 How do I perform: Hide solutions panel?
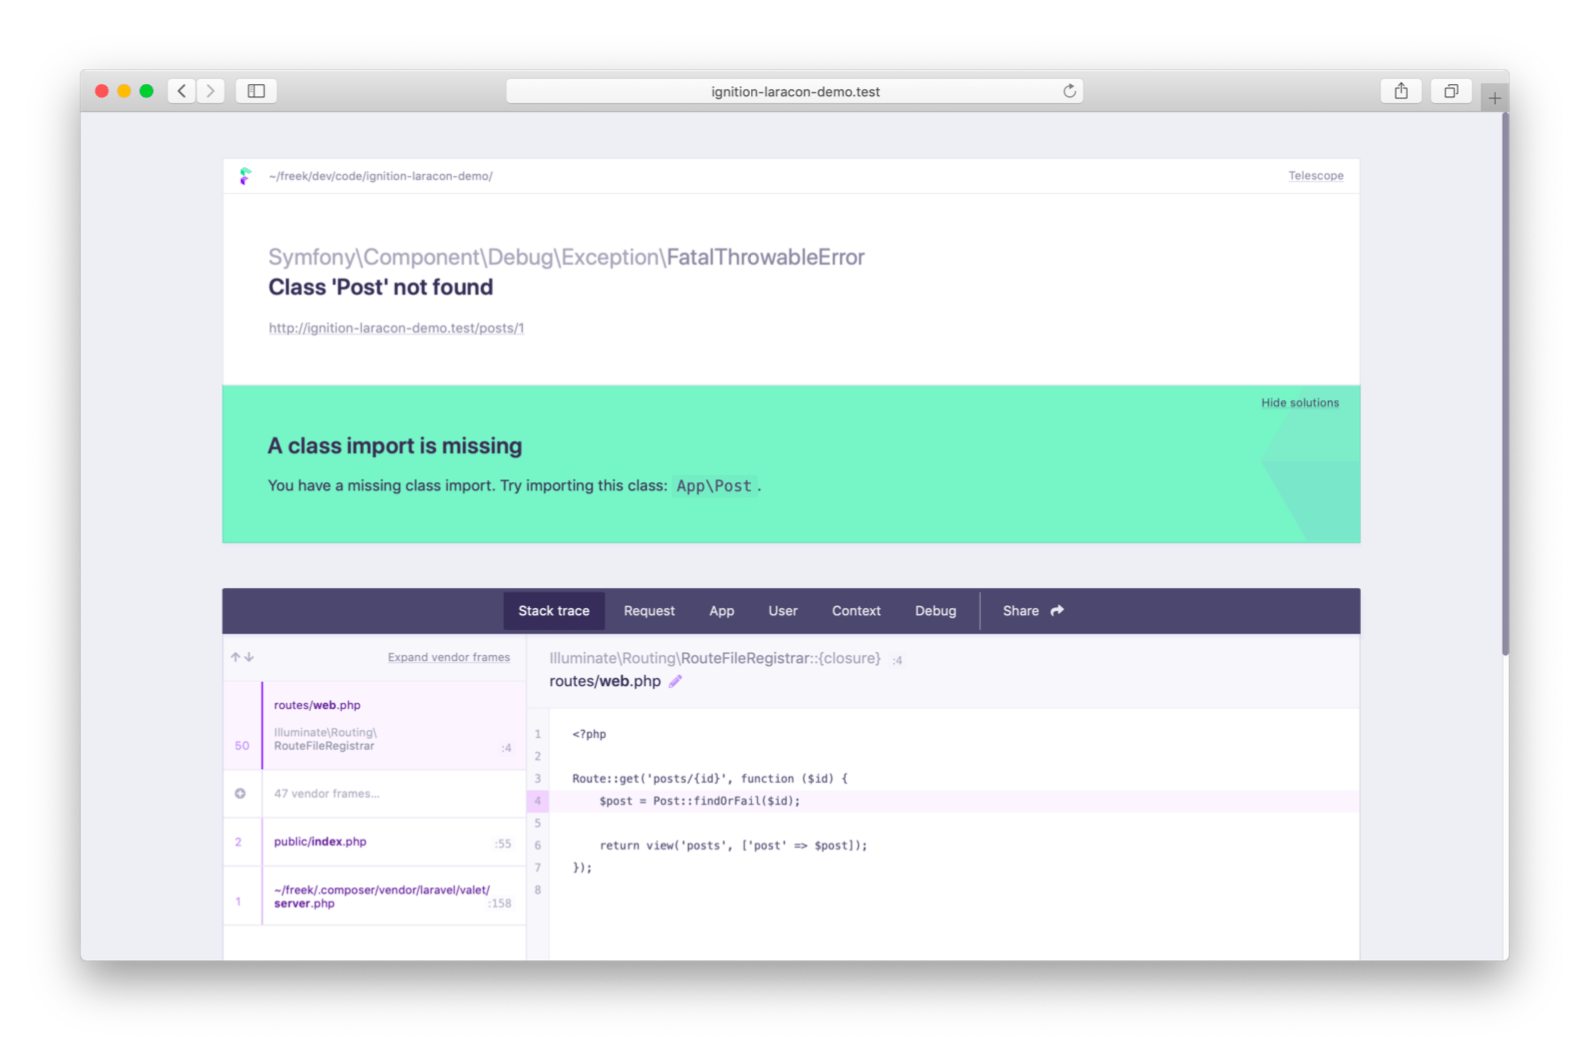[1299, 403]
